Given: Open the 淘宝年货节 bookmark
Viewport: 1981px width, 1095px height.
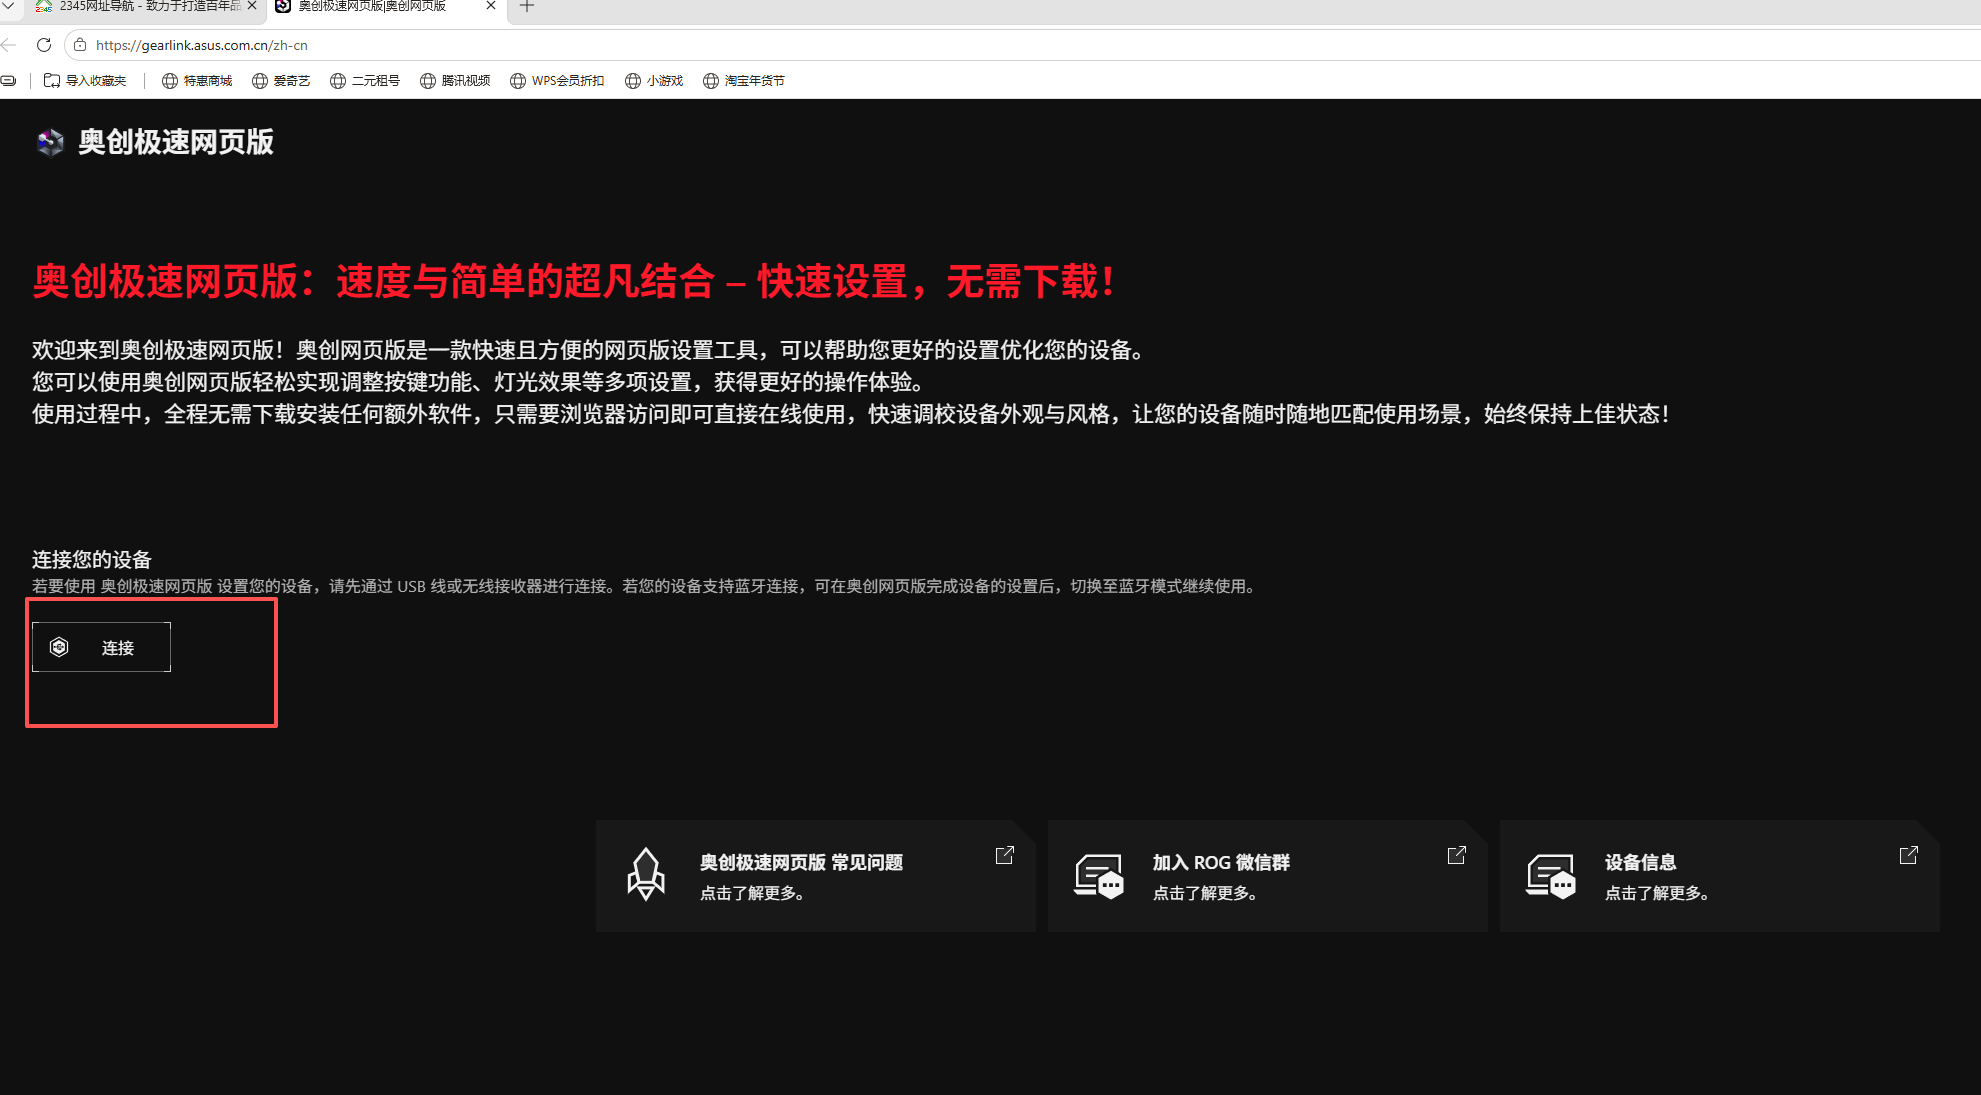Looking at the screenshot, I should pos(744,81).
